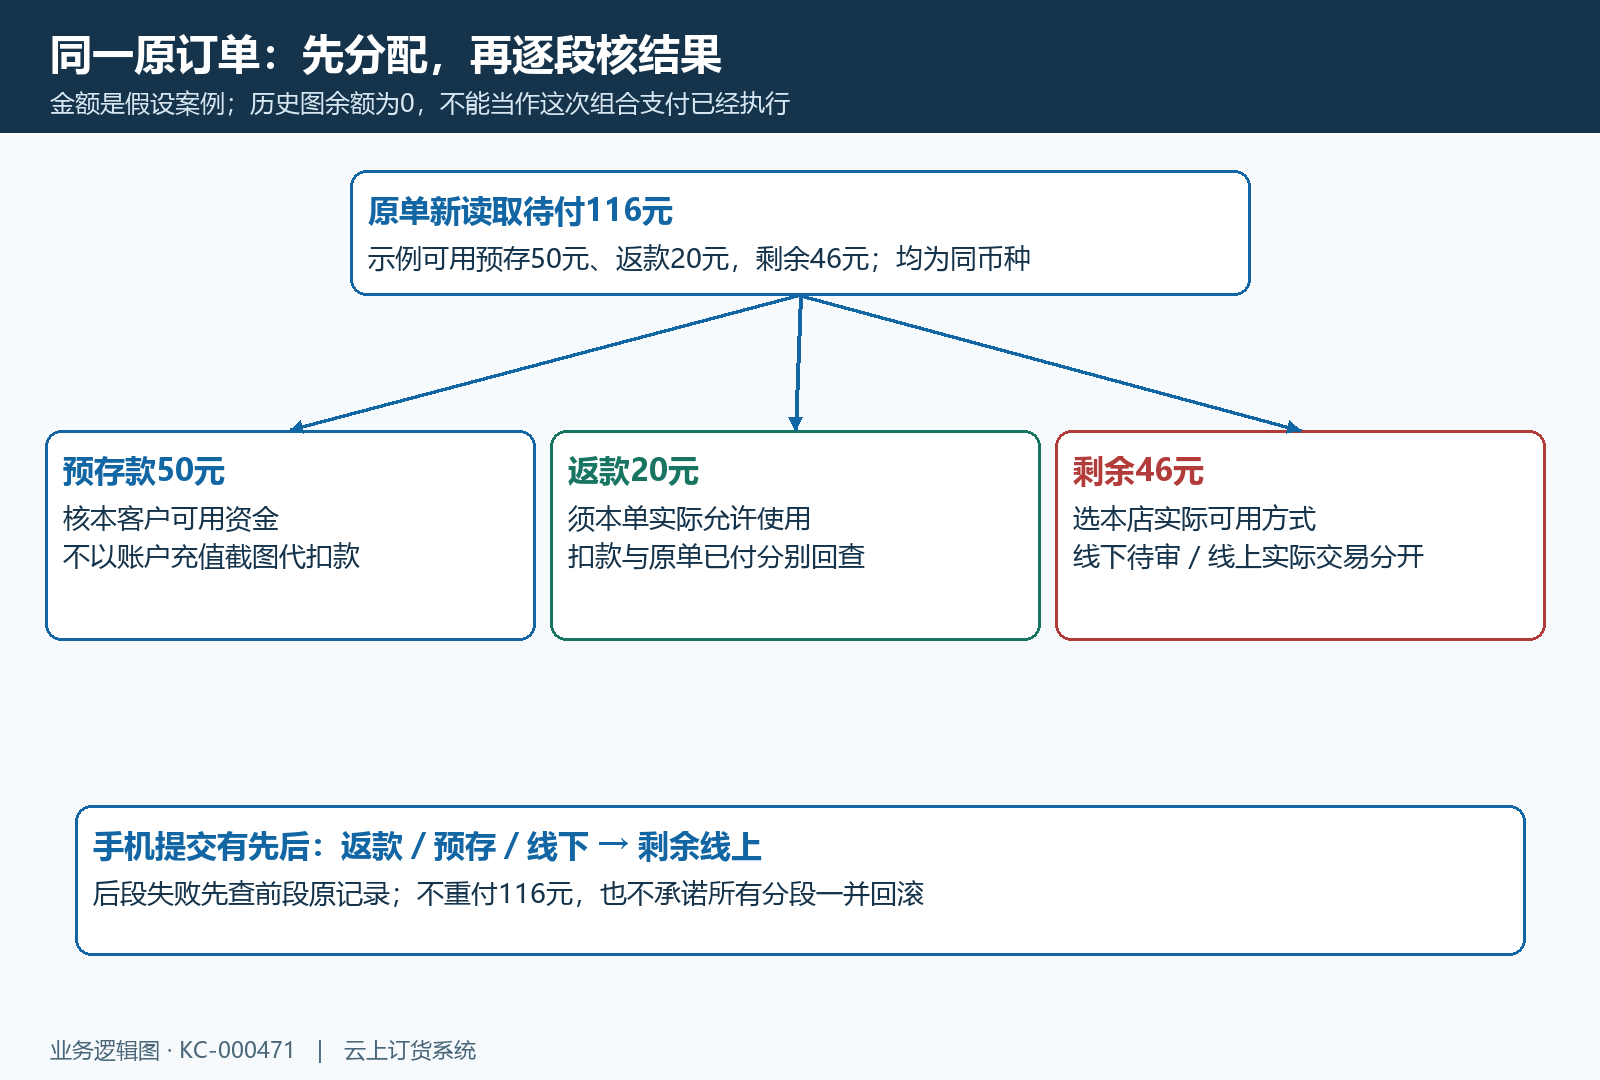The width and height of the screenshot is (1600, 1080).
Task: Select the 预存款50元 heading
Action: [144, 471]
